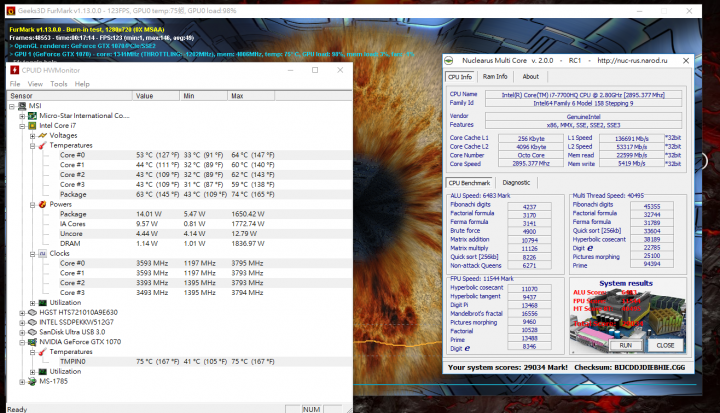Expand the SanDisk Ultra USB 3.0 node

[22, 332]
